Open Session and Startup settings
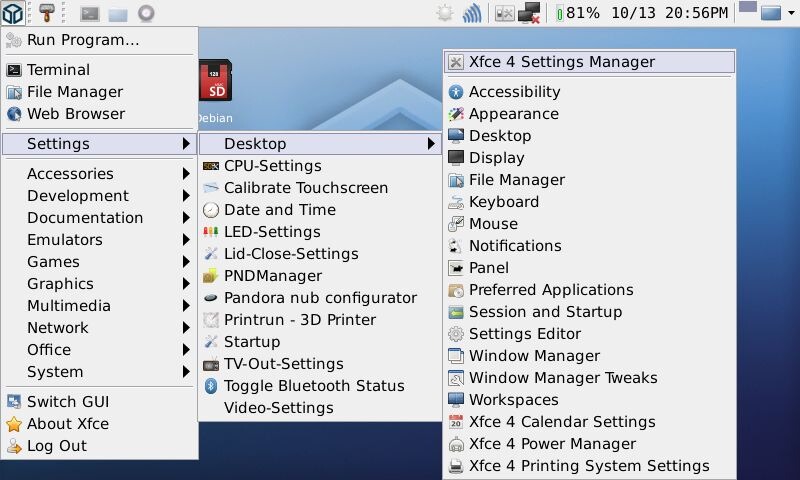Screen dimensions: 800x480 point(589,312)
